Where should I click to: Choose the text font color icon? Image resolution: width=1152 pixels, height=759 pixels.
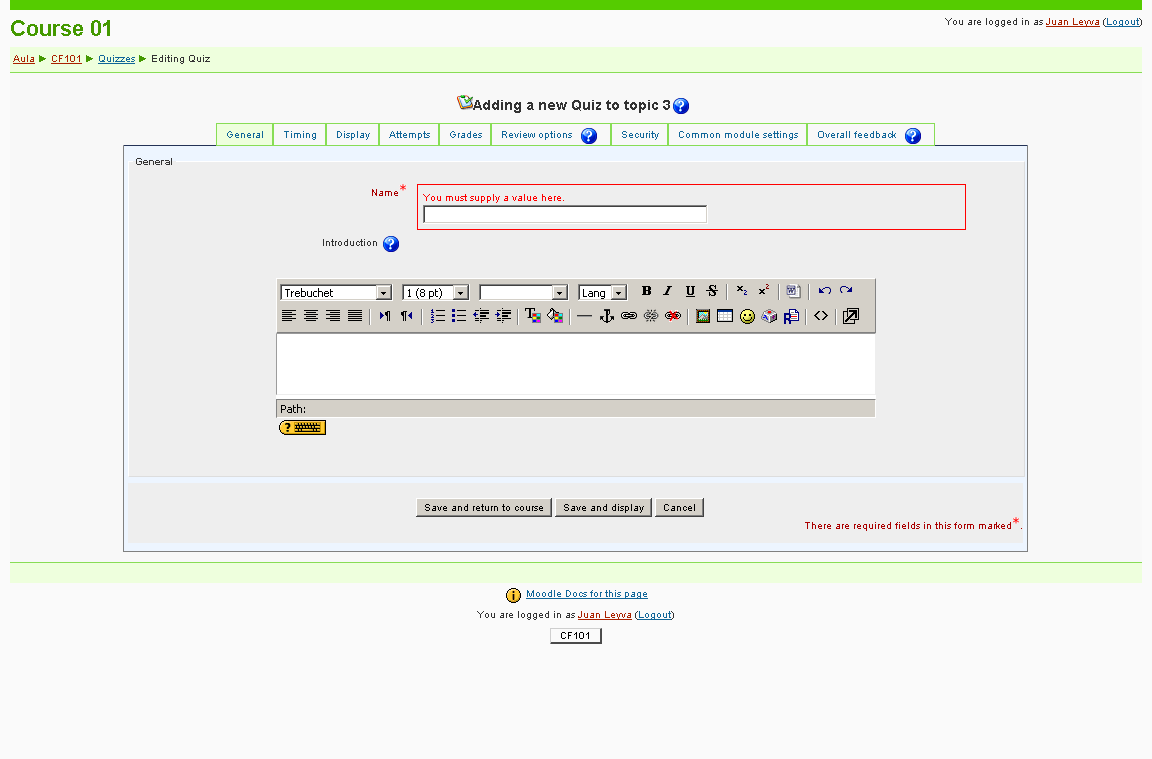point(533,316)
